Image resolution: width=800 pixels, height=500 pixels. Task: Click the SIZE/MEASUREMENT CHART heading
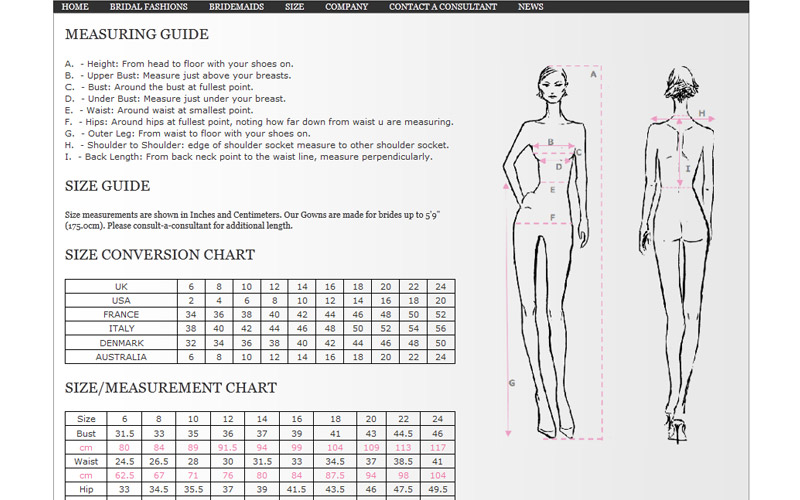coord(170,388)
